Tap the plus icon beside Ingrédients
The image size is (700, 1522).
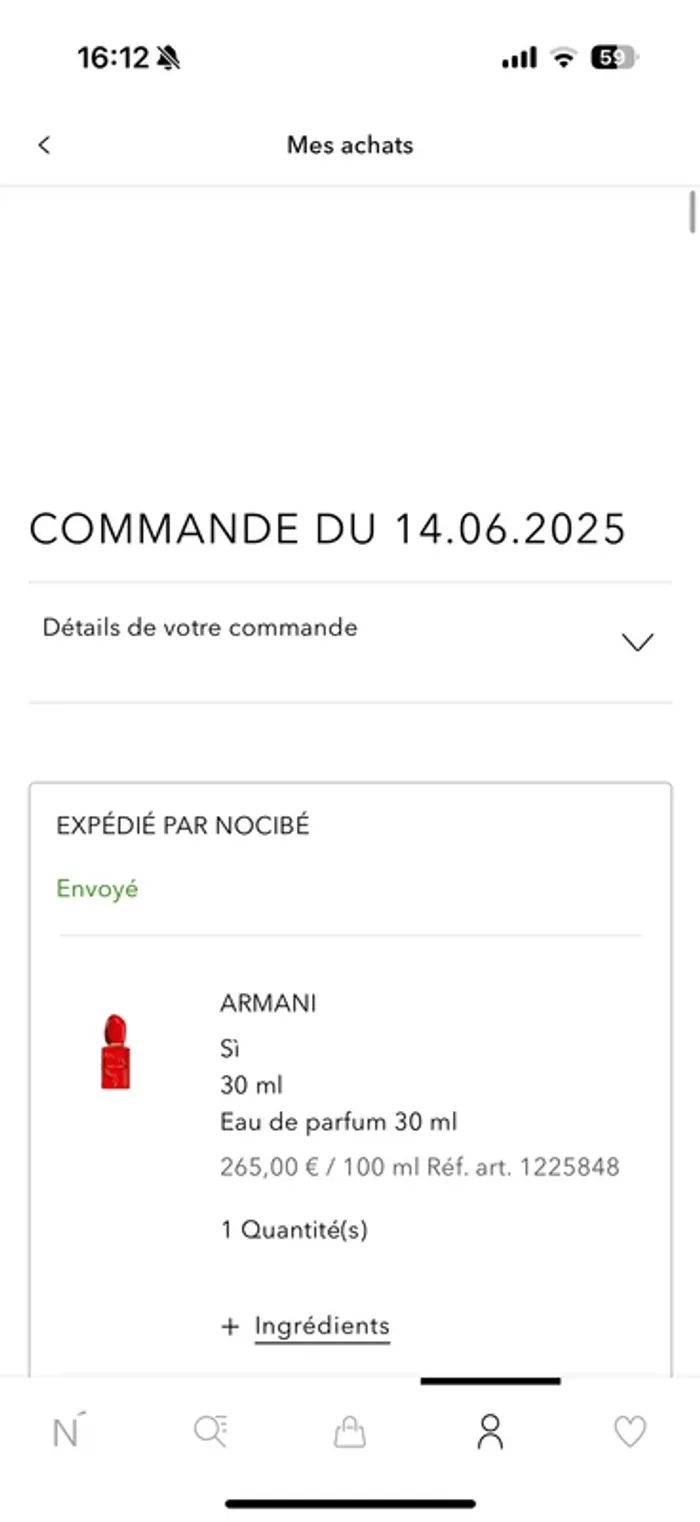click(x=231, y=1327)
